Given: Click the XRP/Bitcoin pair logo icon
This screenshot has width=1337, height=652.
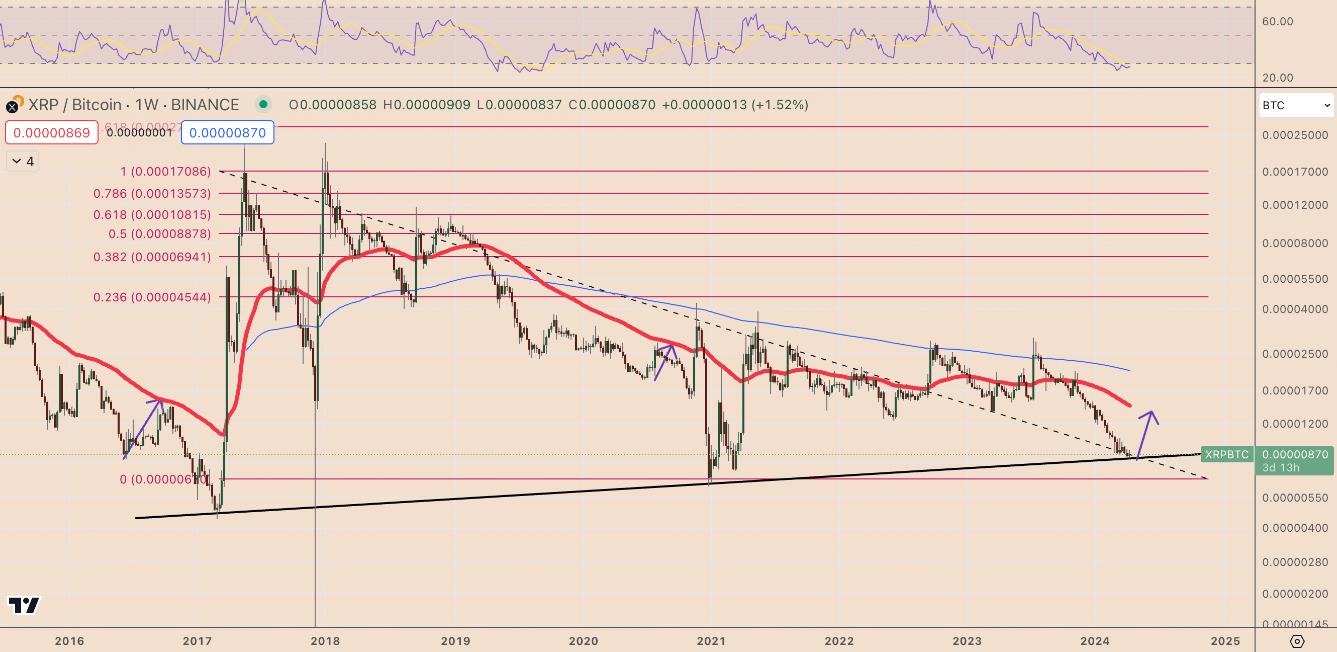Looking at the screenshot, I should tap(12, 105).
